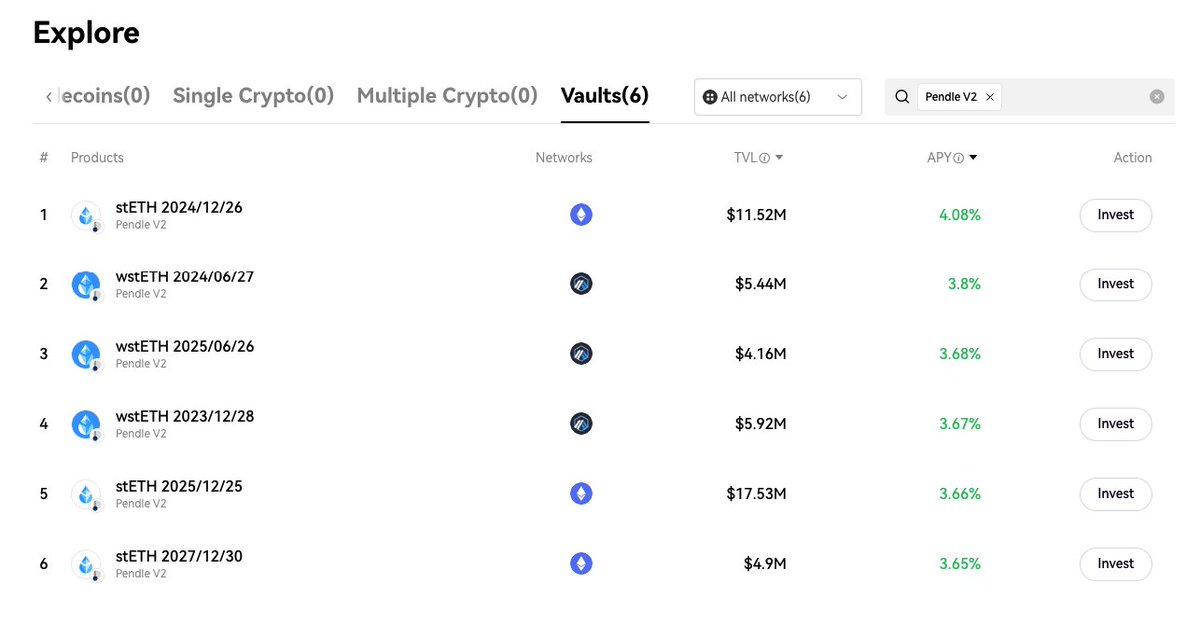The height and width of the screenshot is (625, 1200).
Task: Click the $11.52M TVL value
Action: tap(757, 215)
